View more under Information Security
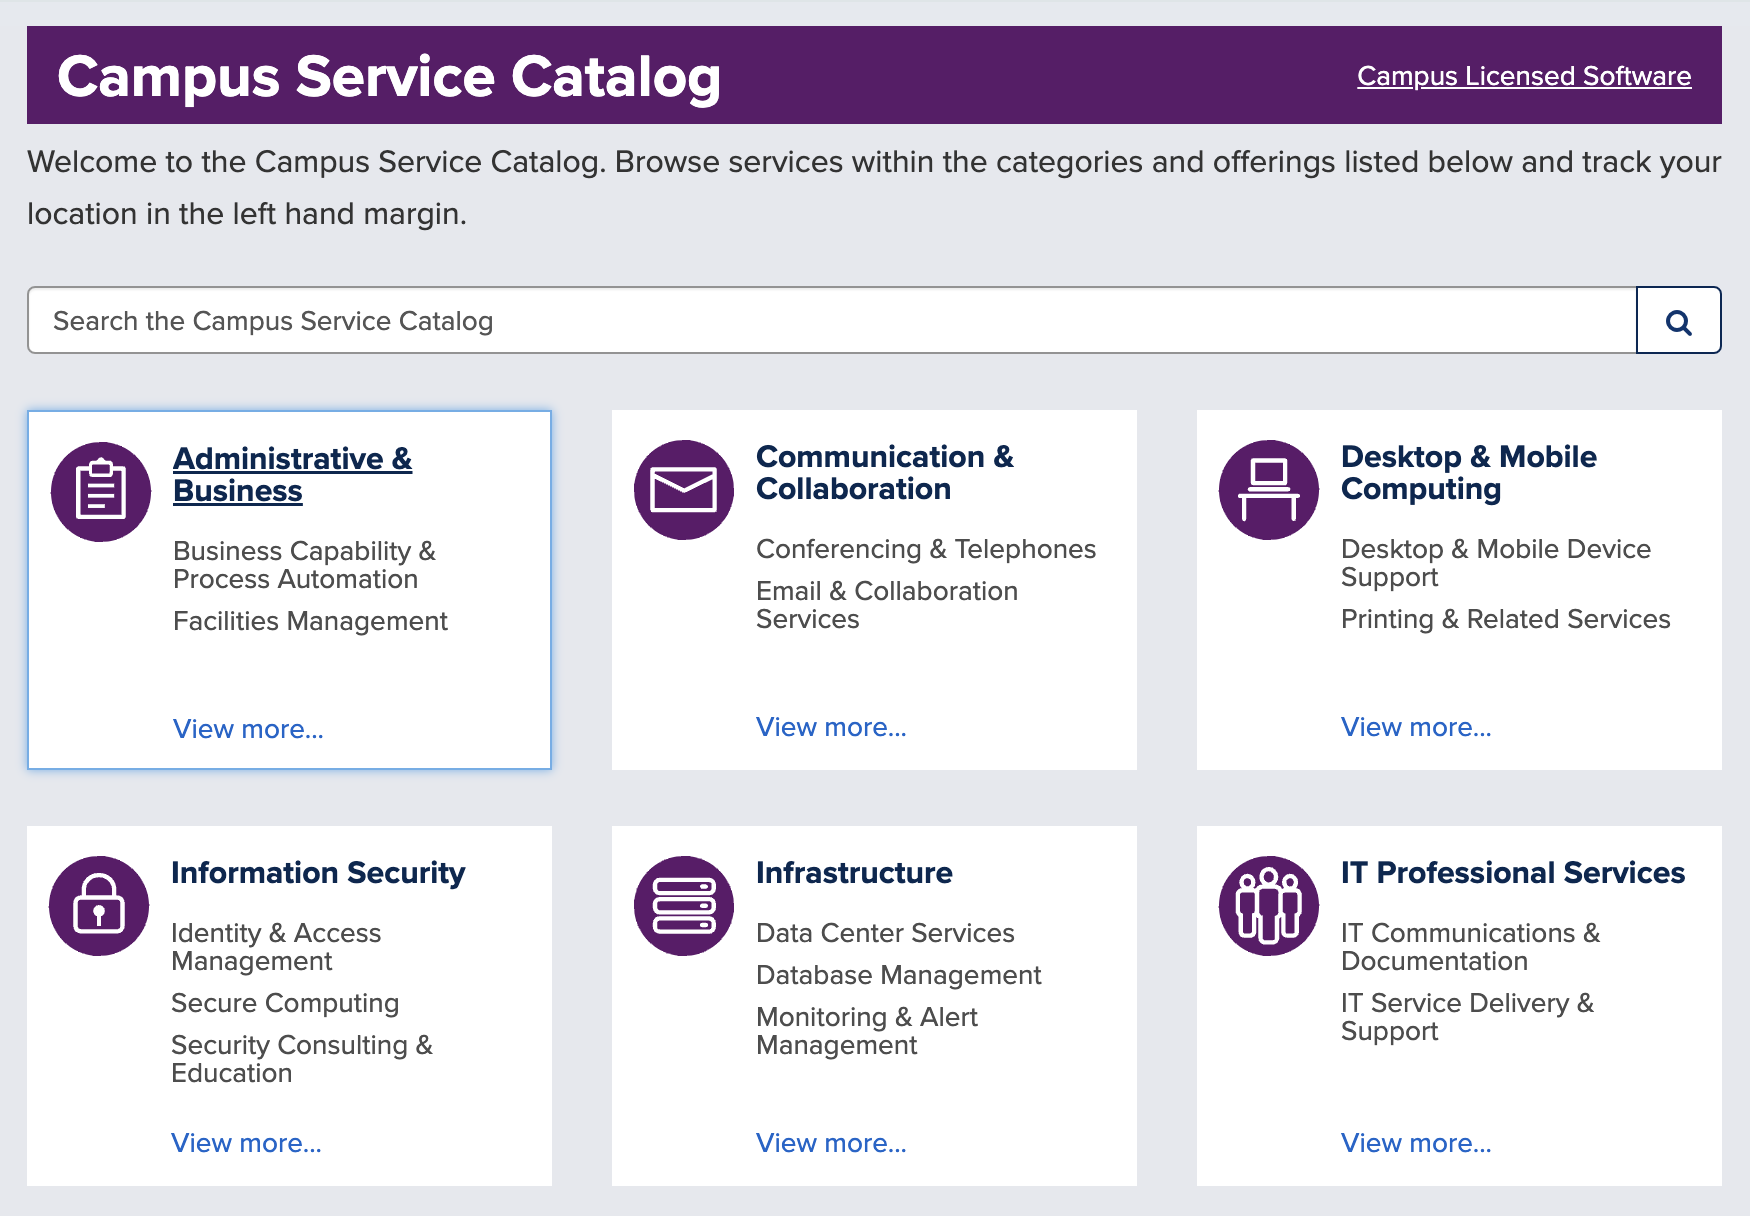This screenshot has width=1750, height=1216. [246, 1142]
